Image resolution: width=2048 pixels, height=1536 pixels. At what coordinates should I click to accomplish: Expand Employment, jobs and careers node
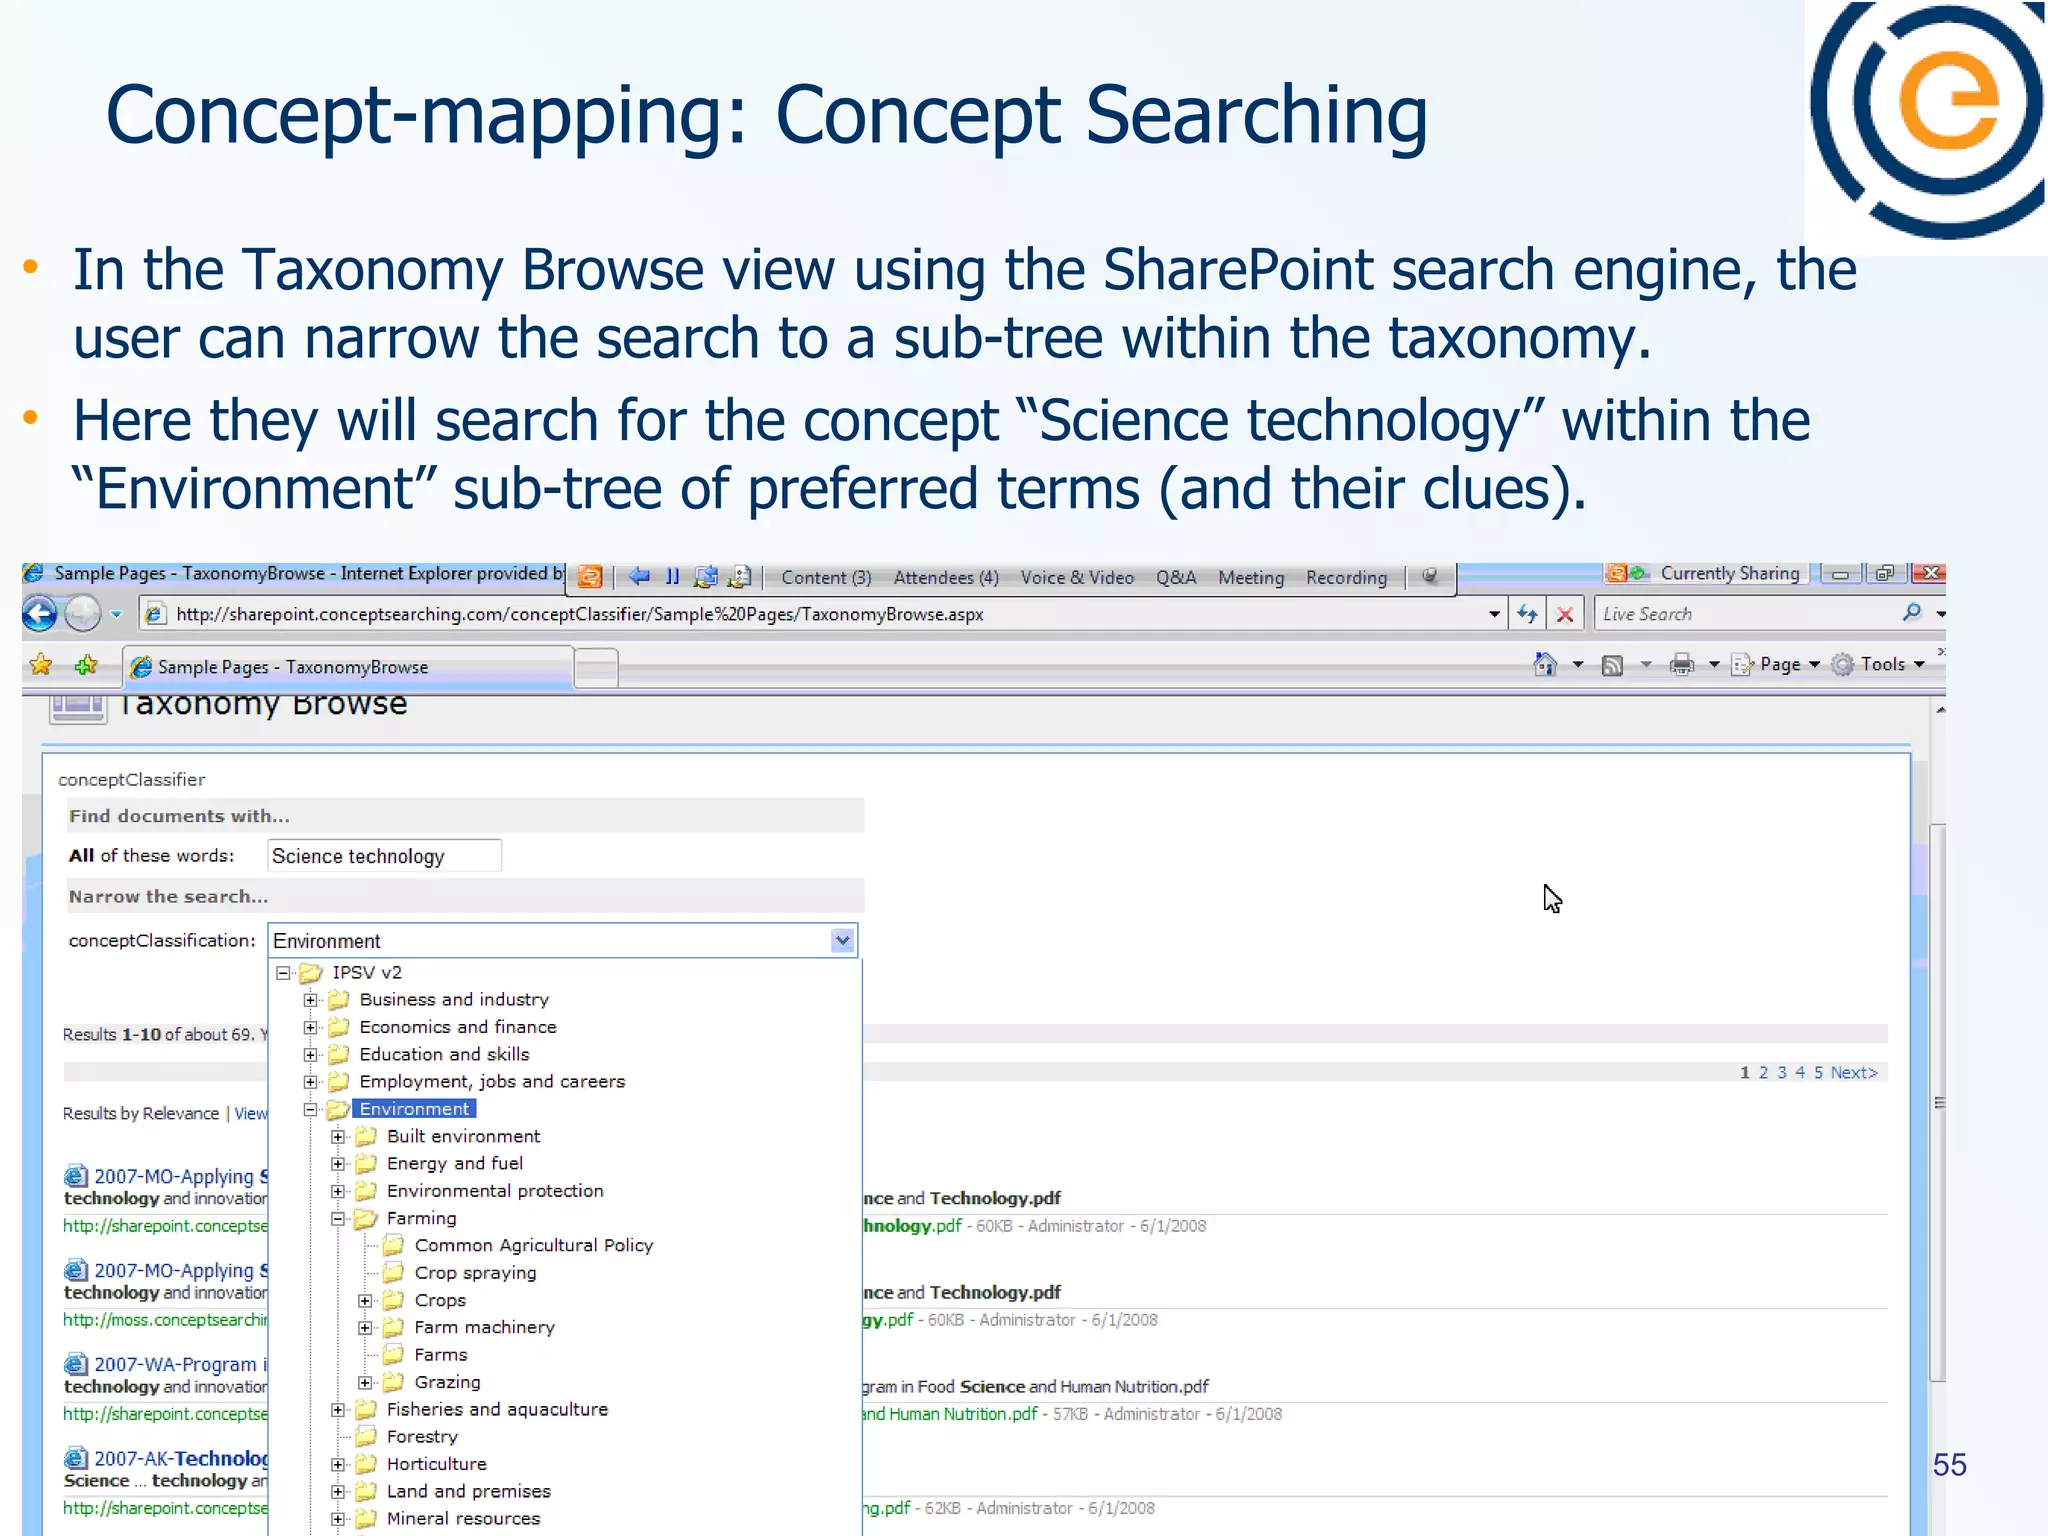[311, 1081]
